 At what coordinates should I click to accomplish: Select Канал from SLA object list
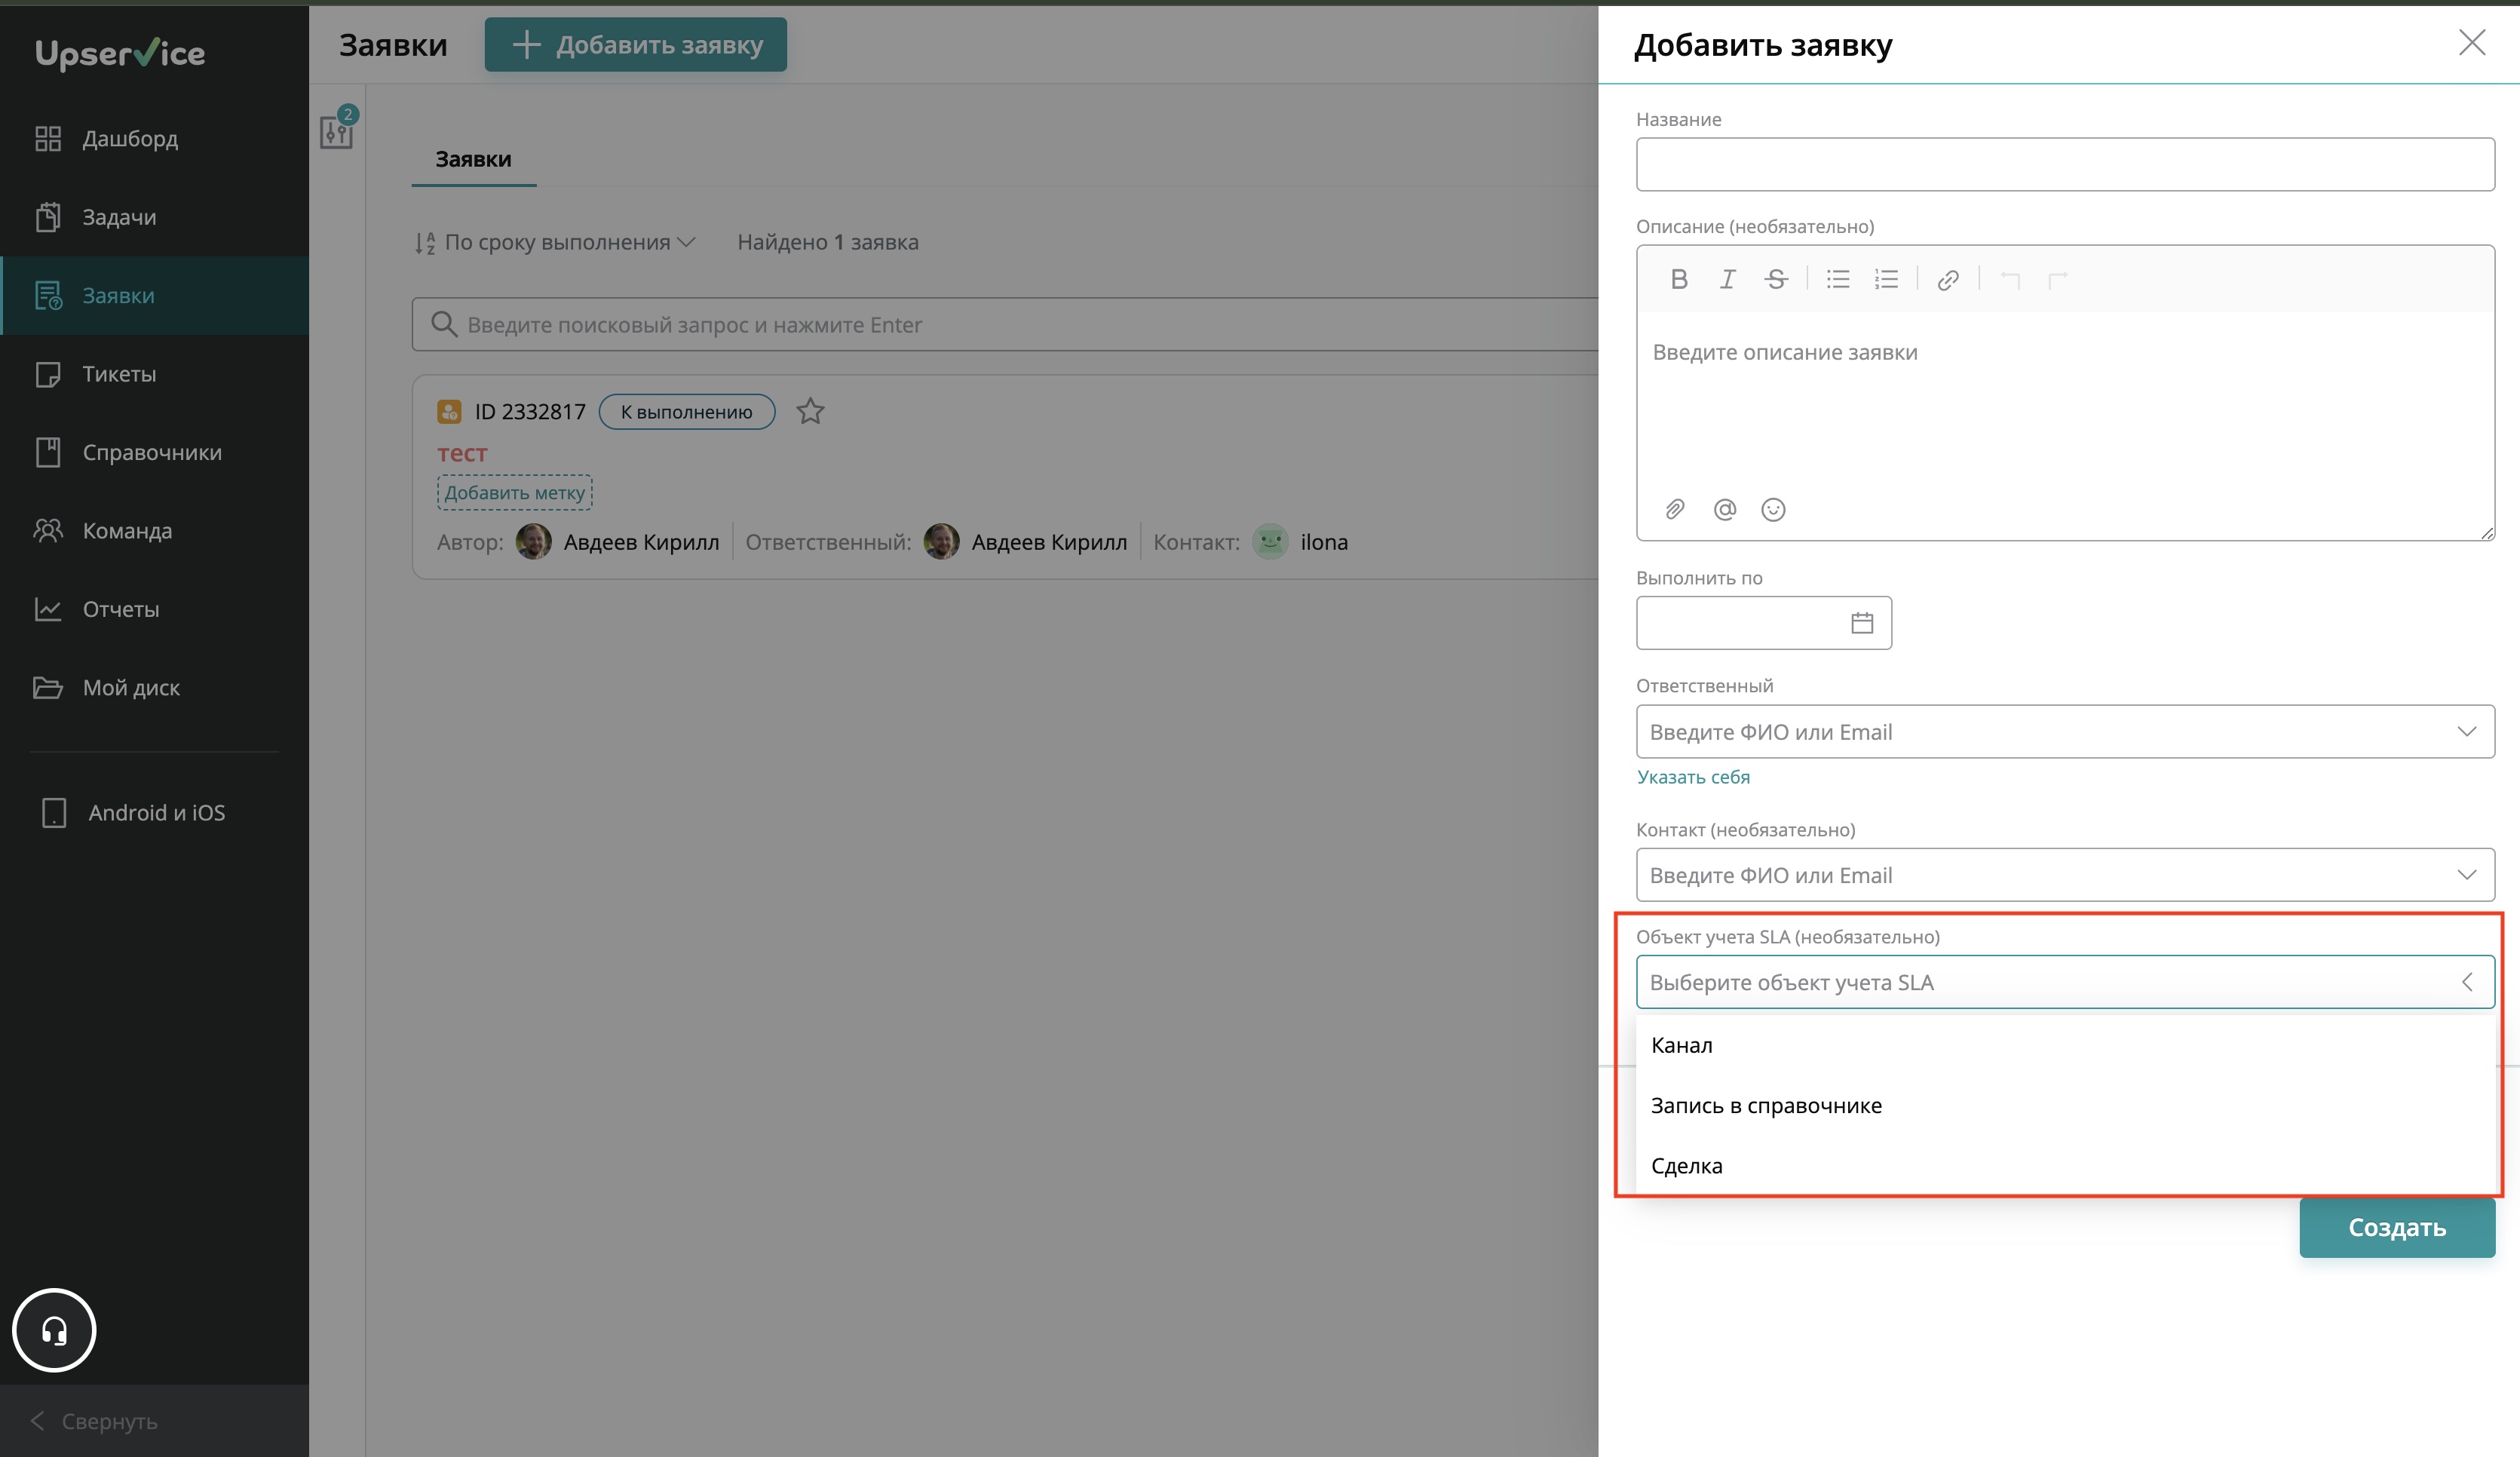click(x=1682, y=1045)
